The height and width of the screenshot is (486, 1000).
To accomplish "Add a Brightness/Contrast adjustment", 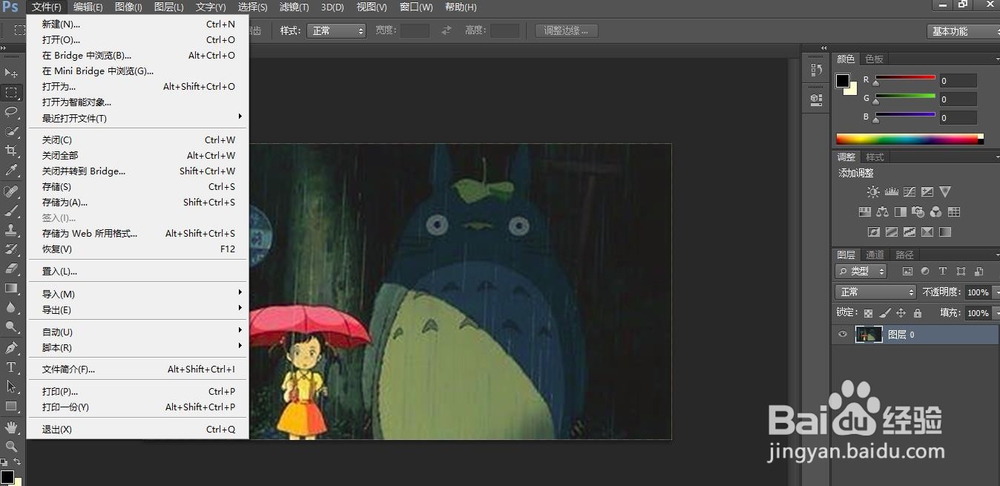I will [x=872, y=191].
